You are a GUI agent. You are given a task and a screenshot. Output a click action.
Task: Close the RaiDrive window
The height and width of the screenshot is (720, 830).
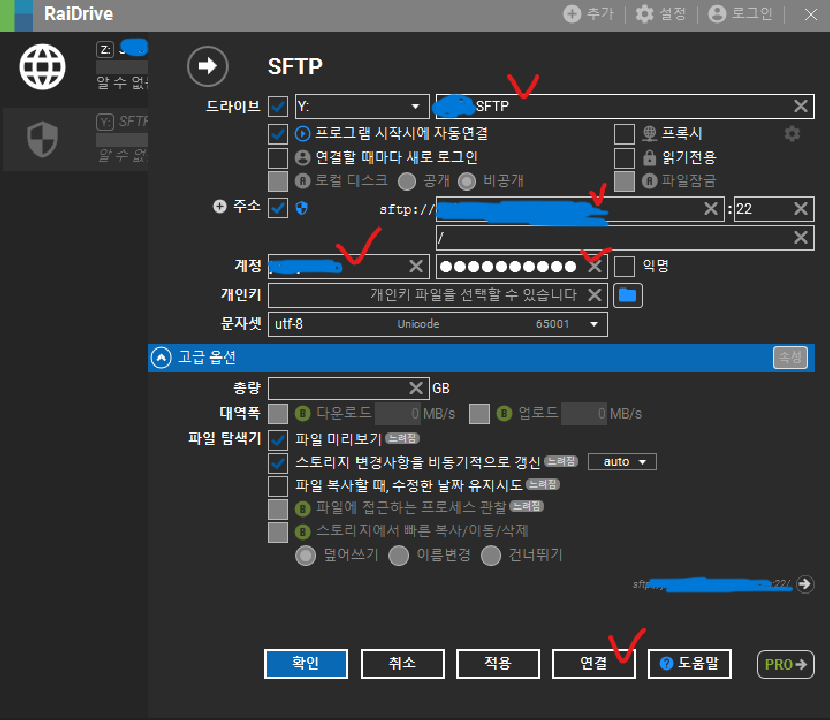tap(810, 14)
